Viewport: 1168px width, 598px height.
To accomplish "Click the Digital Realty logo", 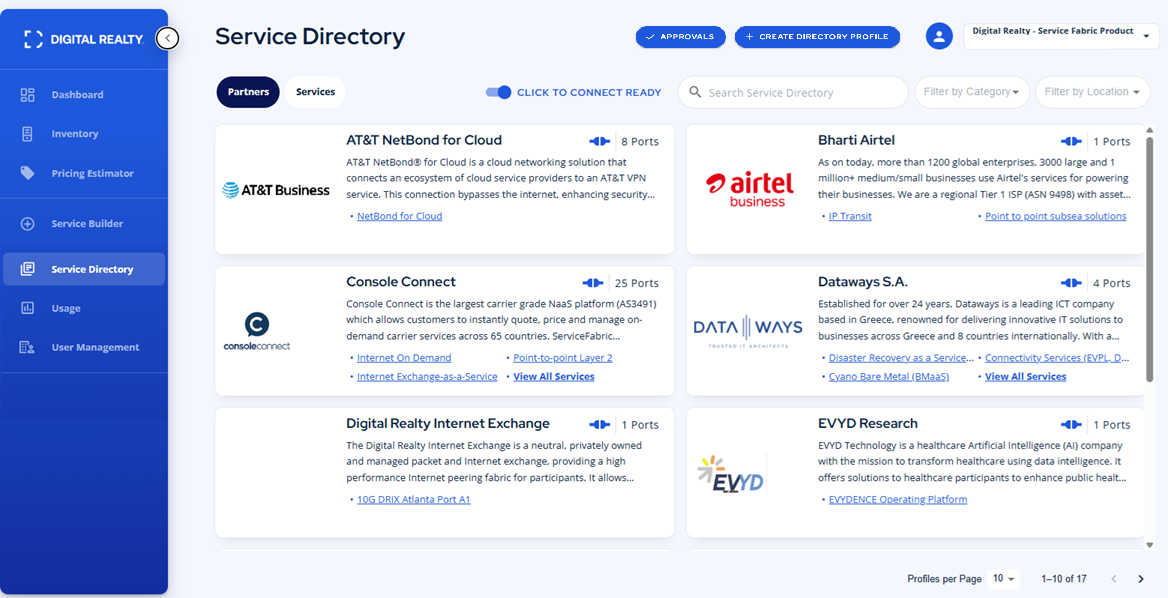I will point(83,39).
